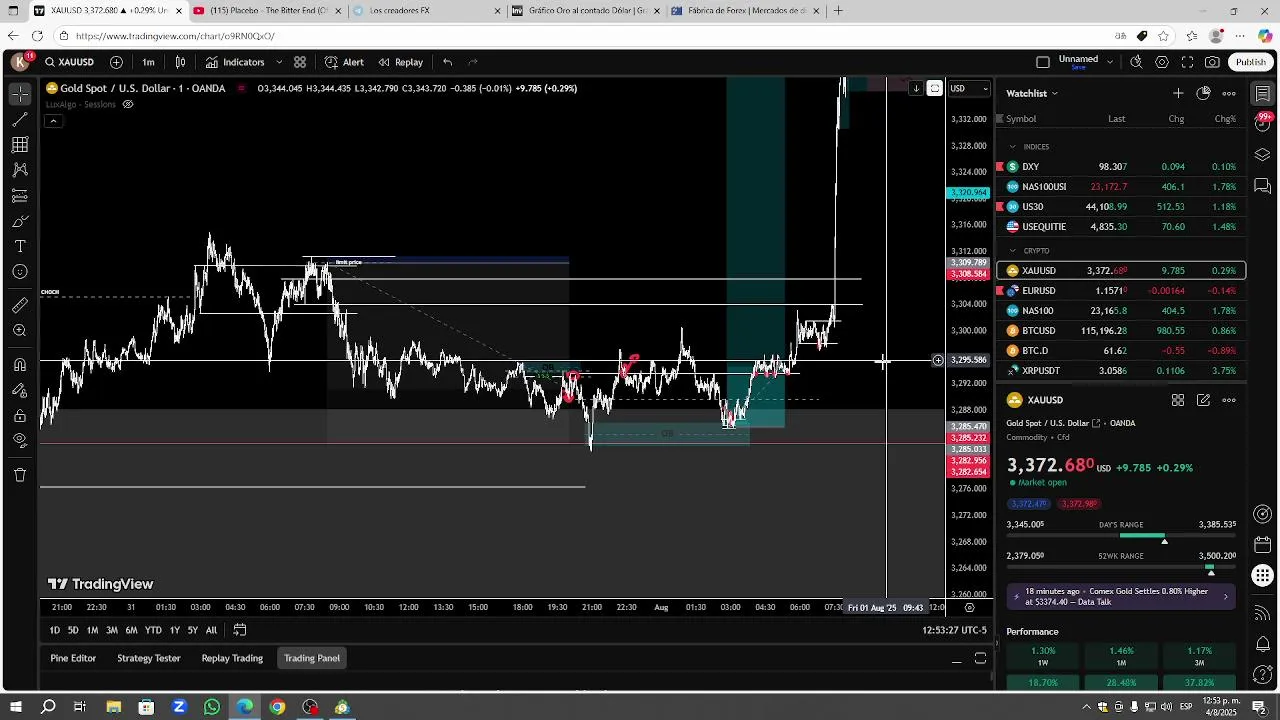The image size is (1280, 720).
Task: Select XRPUSDT in the watchlist
Action: pyautogui.click(x=1121, y=371)
